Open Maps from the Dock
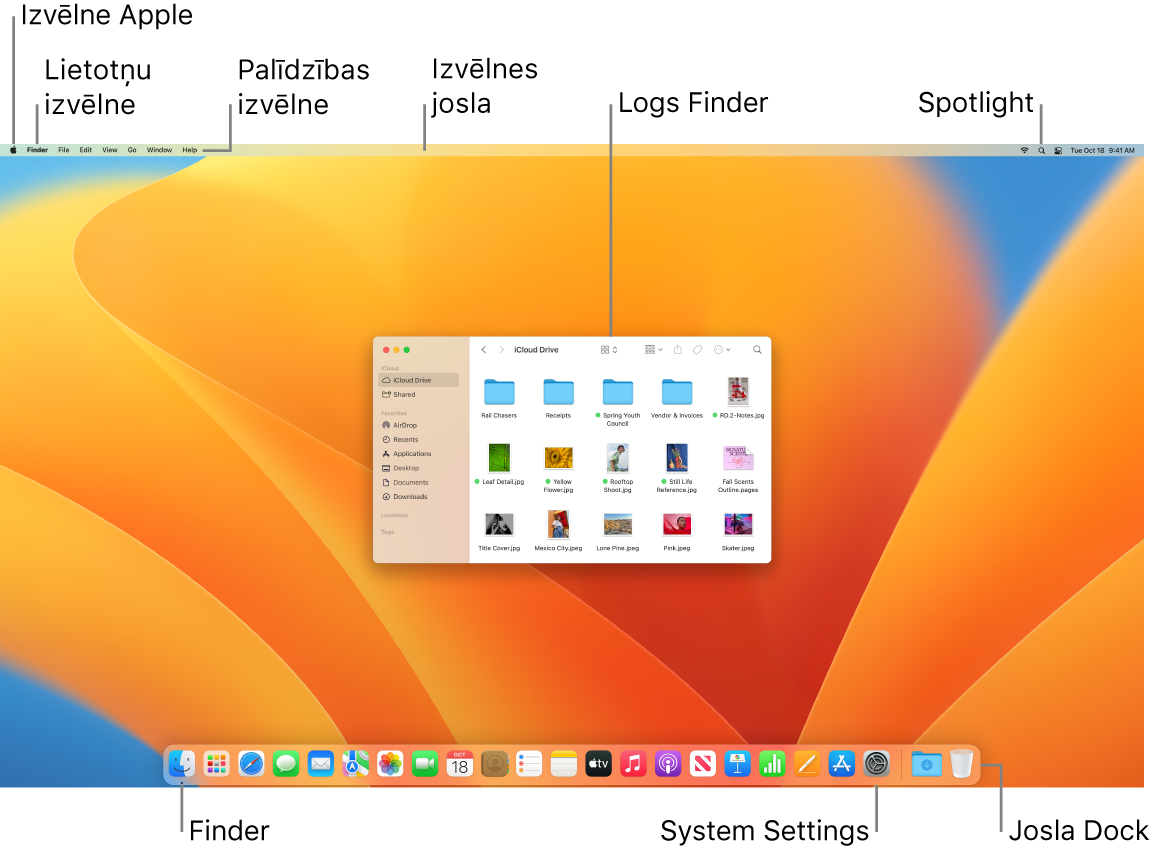Screen dimensions: 1162x854 pyautogui.click(x=356, y=764)
